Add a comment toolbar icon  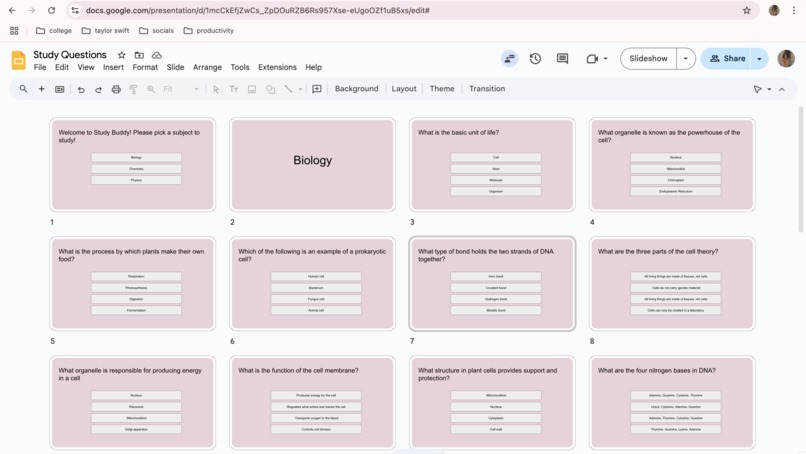(x=317, y=89)
